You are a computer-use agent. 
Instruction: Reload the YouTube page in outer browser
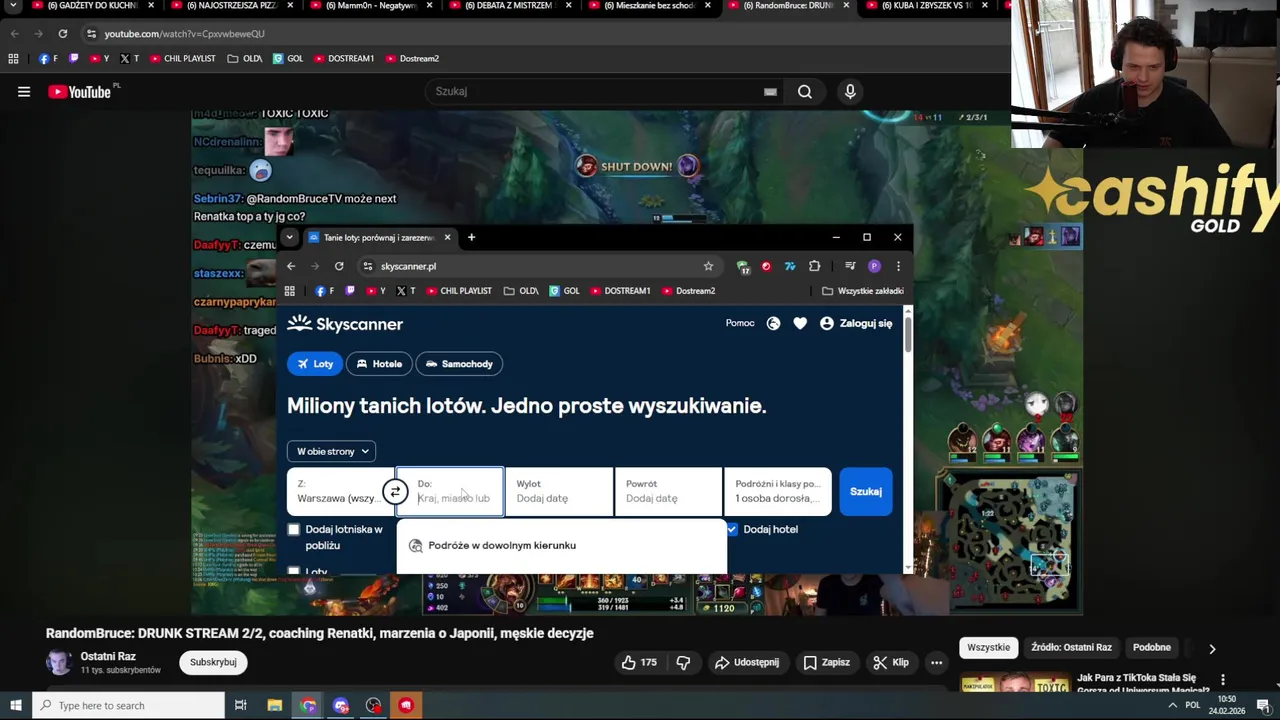pyautogui.click(x=62, y=34)
